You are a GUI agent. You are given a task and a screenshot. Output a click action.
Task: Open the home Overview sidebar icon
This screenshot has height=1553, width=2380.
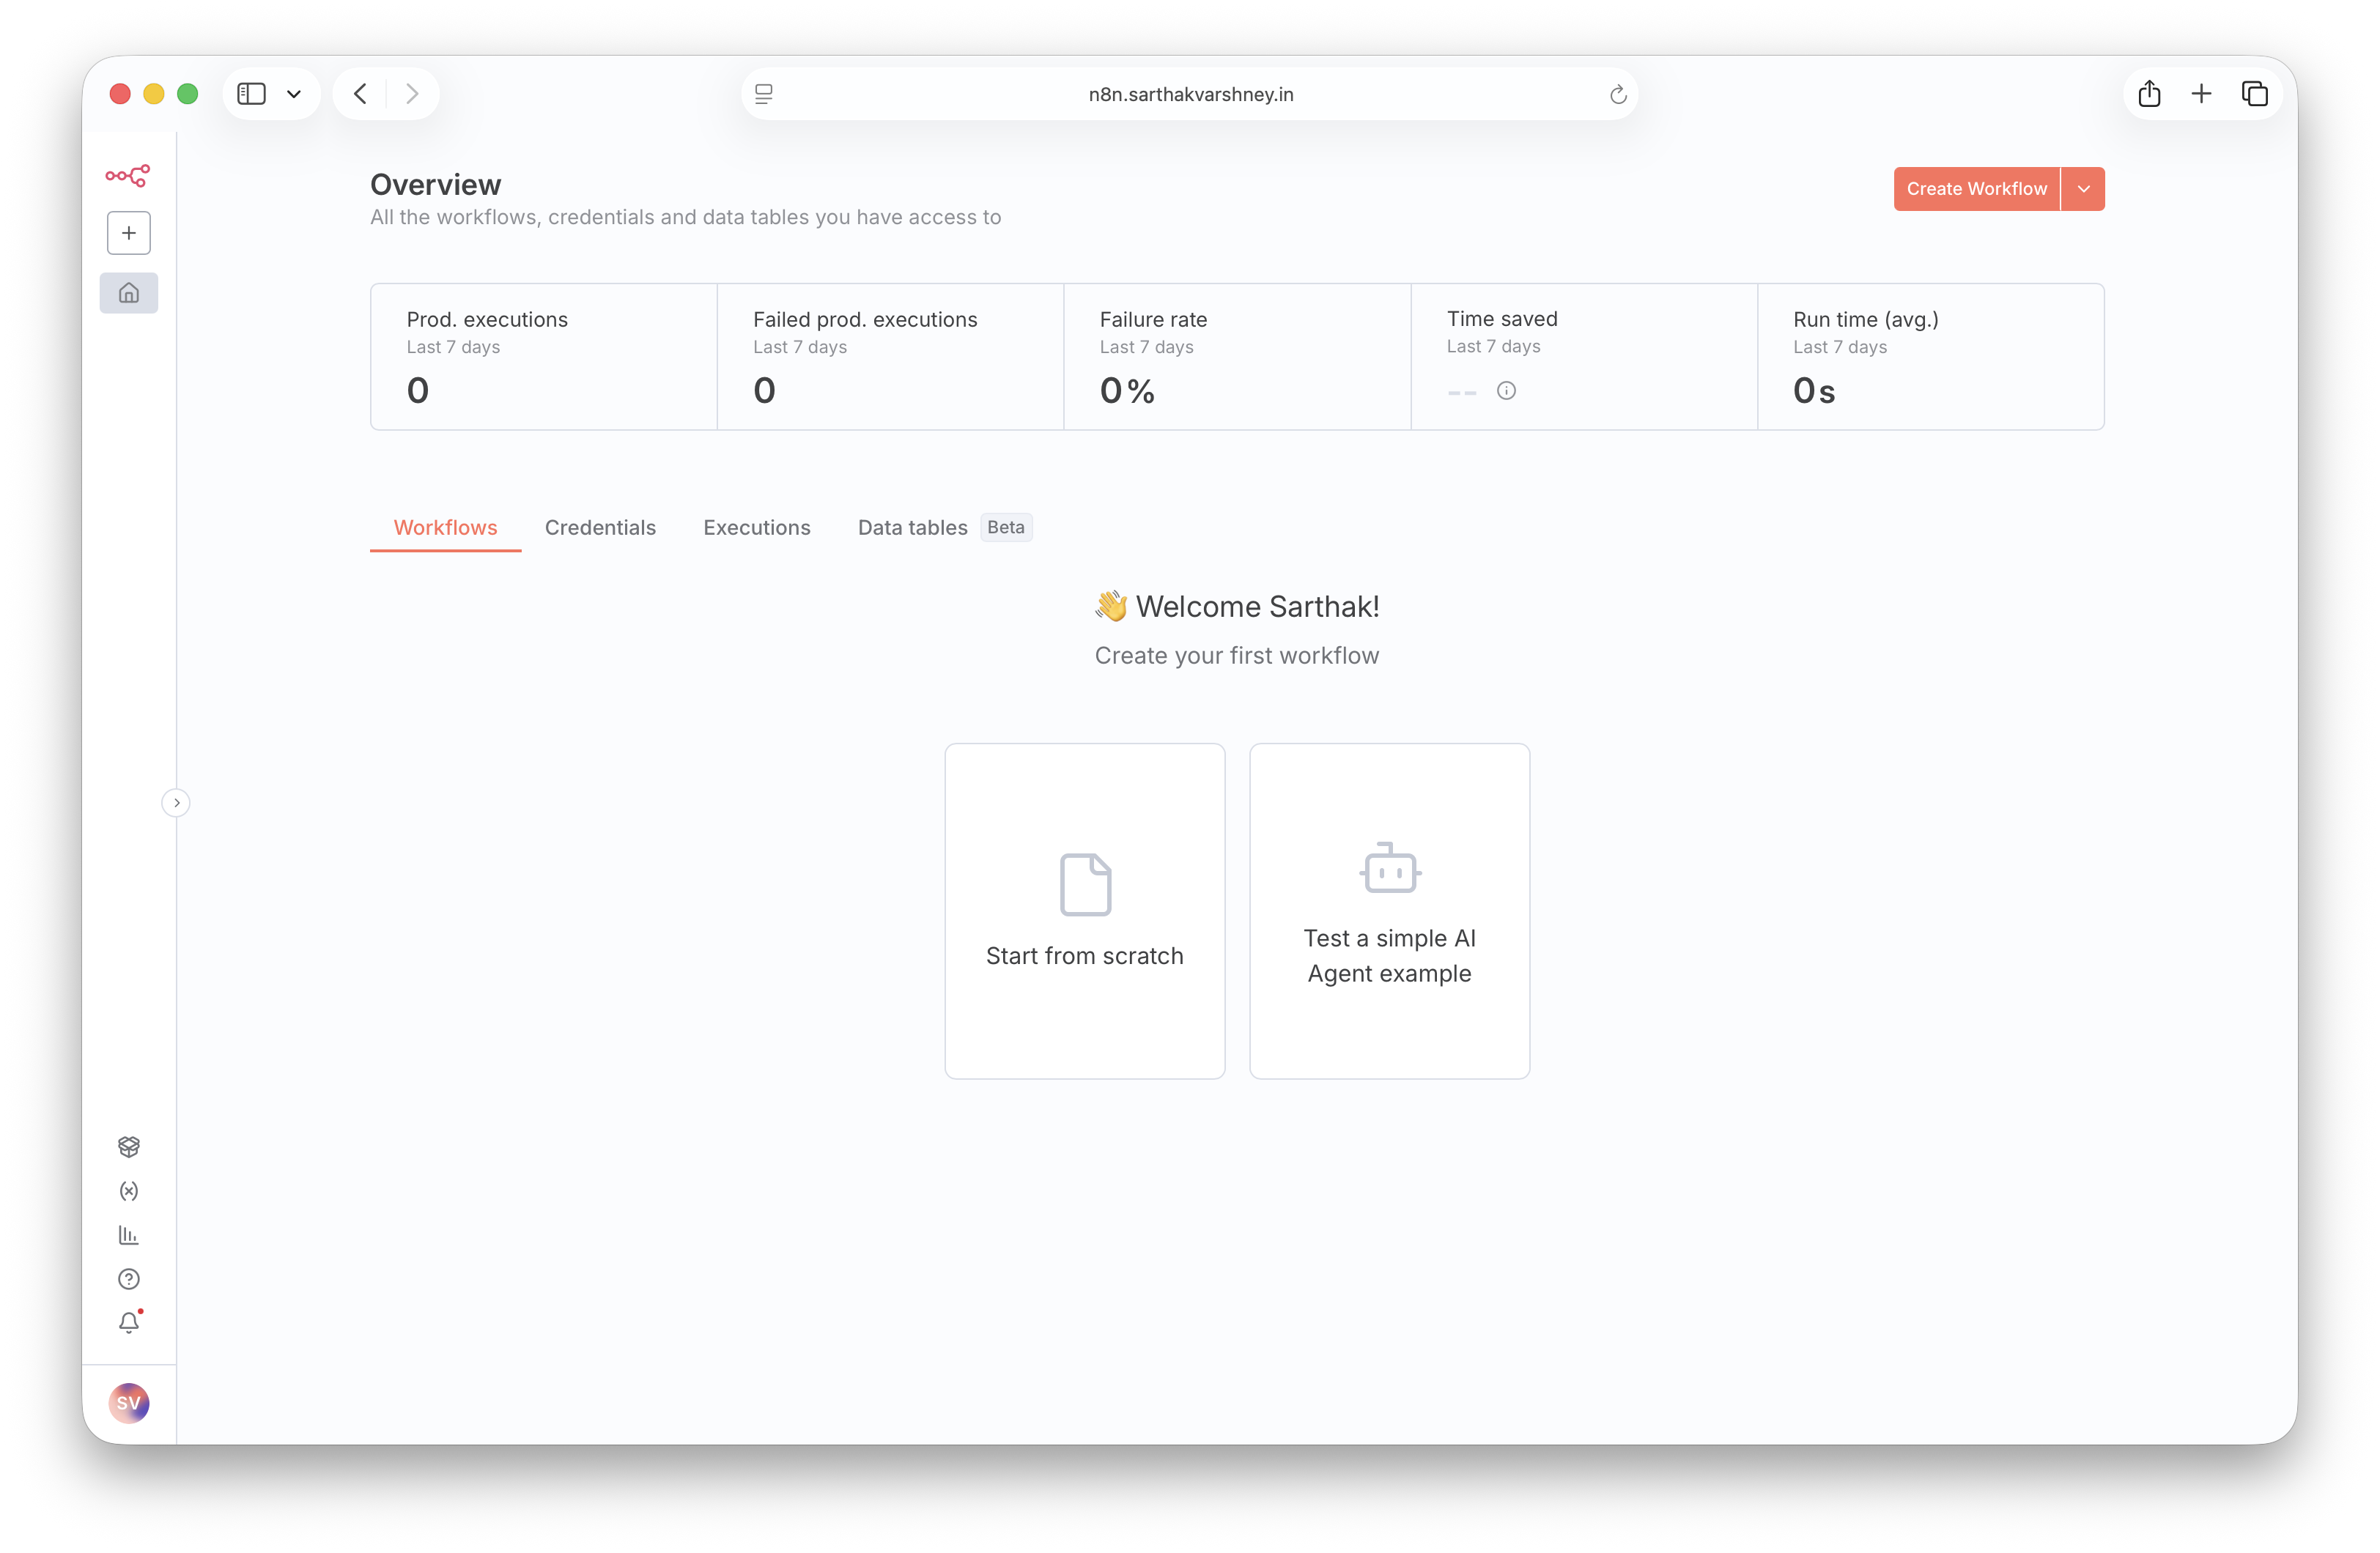(x=129, y=293)
